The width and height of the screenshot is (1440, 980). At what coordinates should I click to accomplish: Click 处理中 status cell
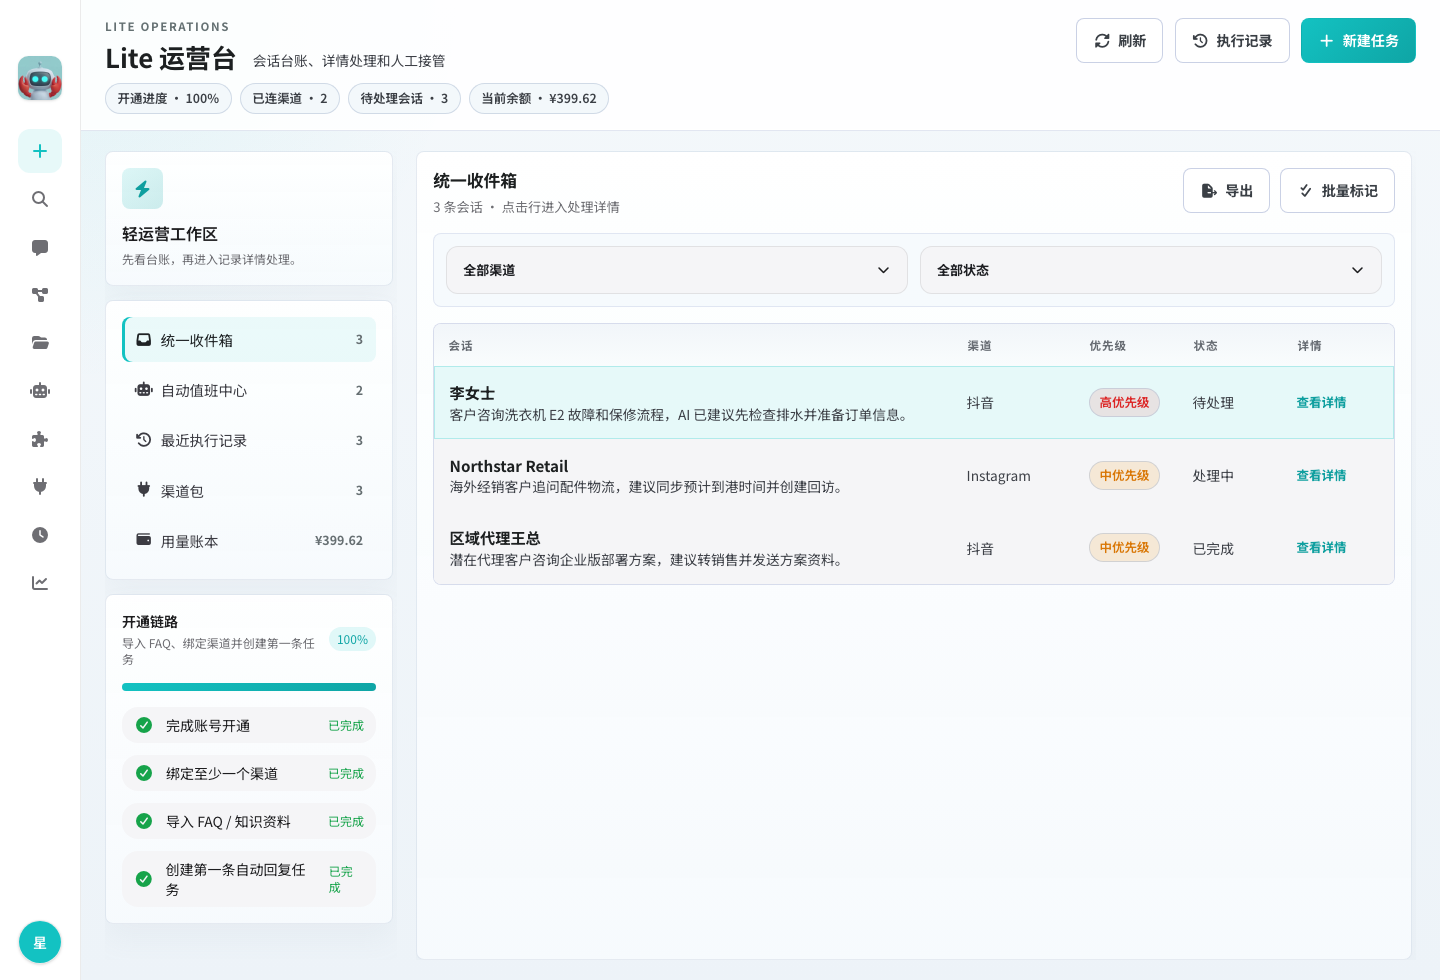pyautogui.click(x=1213, y=476)
